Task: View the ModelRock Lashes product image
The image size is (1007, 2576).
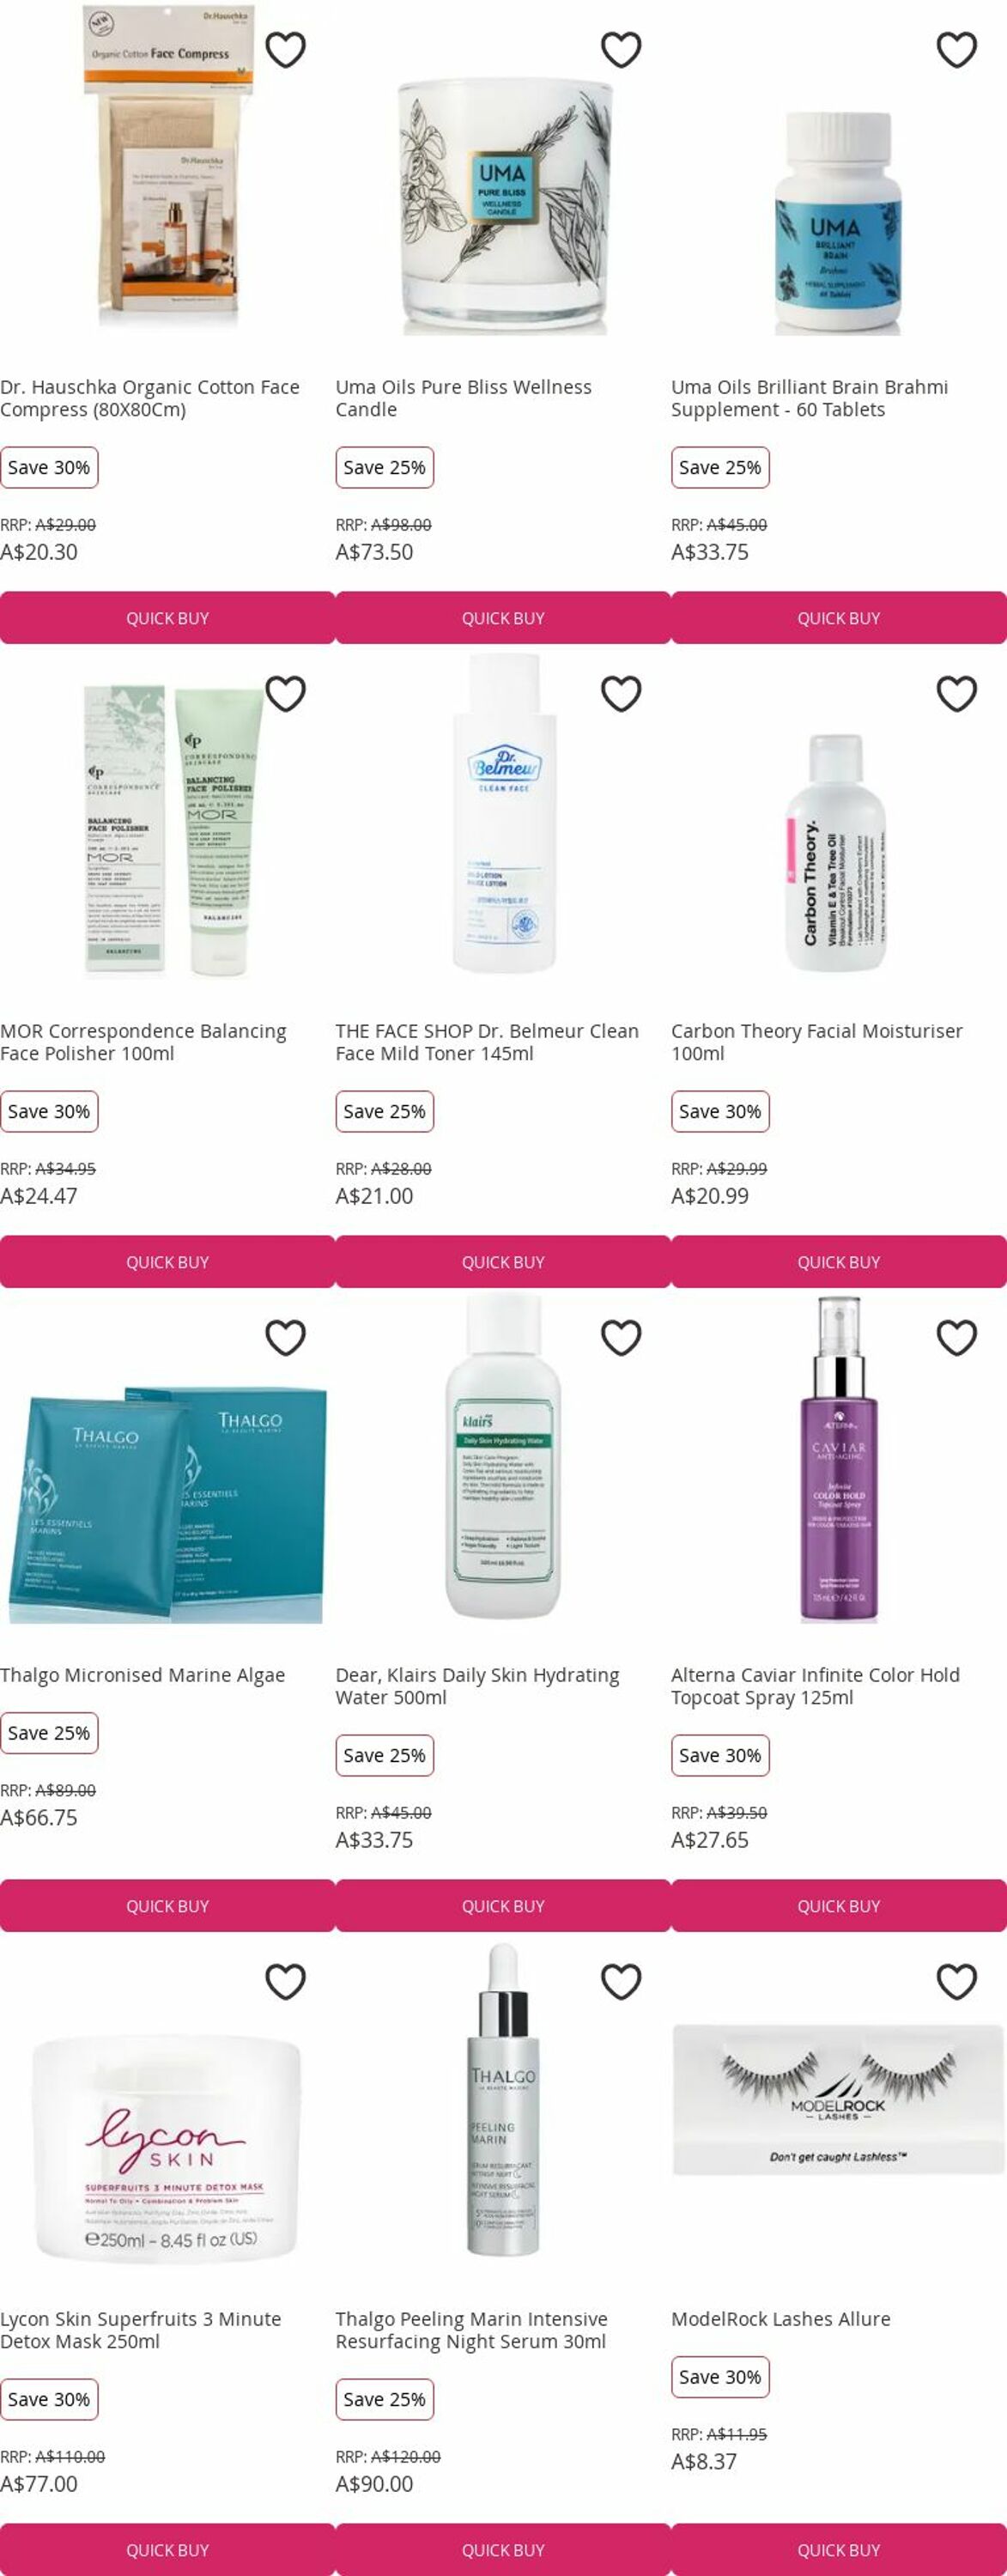Action: click(838, 2099)
